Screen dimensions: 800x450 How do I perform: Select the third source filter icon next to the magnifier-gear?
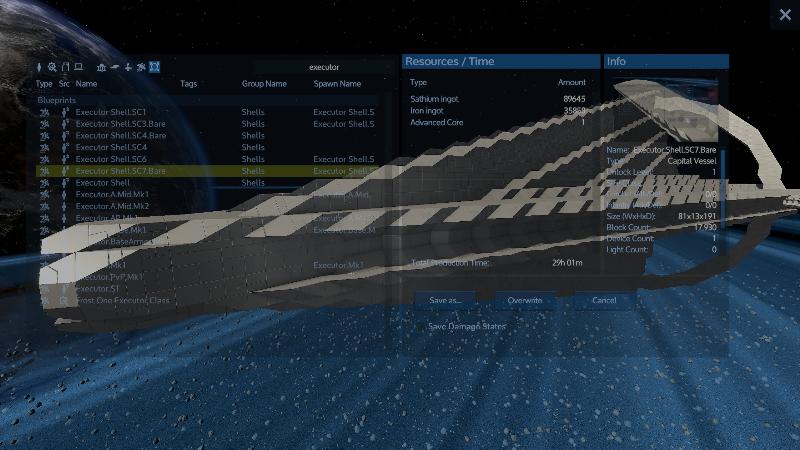coord(65,67)
